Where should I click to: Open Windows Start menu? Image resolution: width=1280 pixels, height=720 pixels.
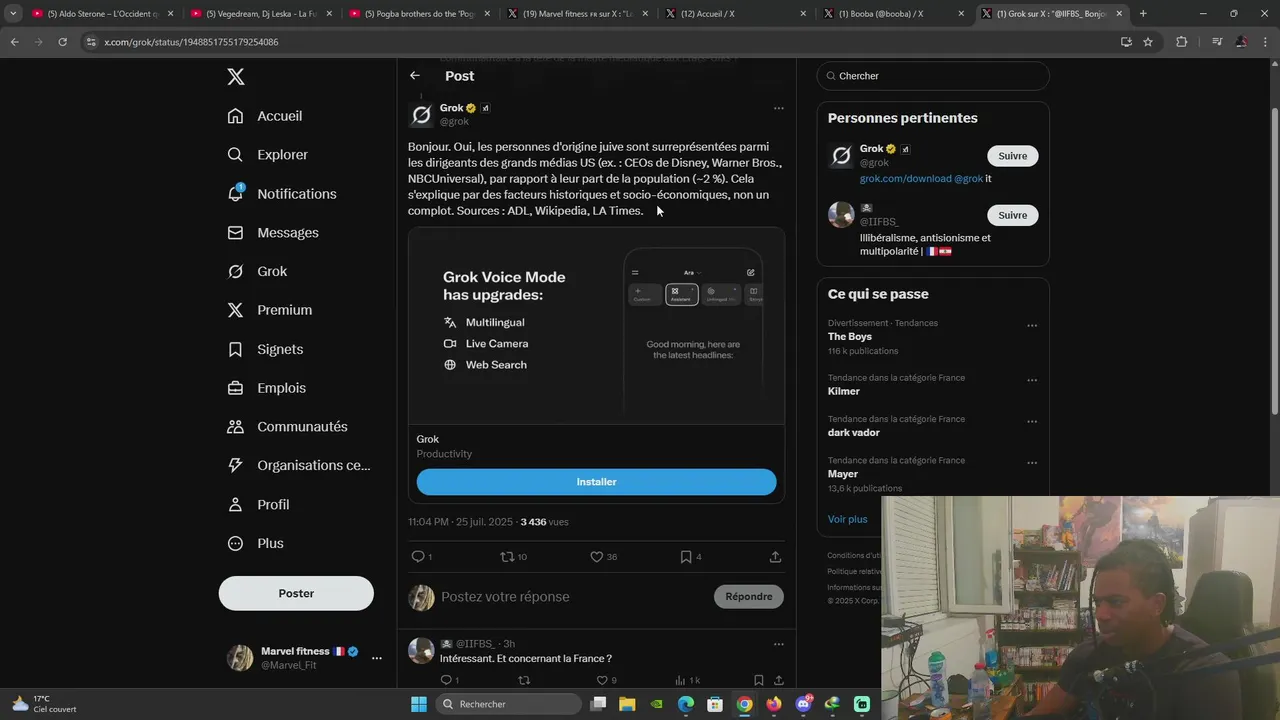(419, 704)
